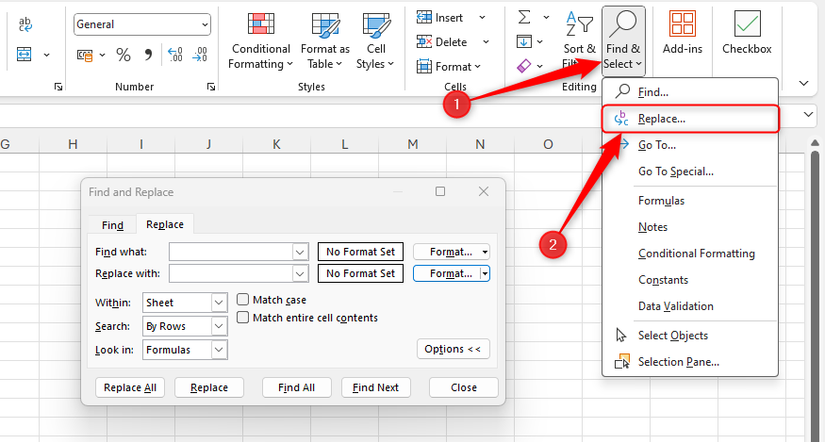Open the Look in Formulas dropdown
The height and width of the screenshot is (442, 825).
coord(219,350)
